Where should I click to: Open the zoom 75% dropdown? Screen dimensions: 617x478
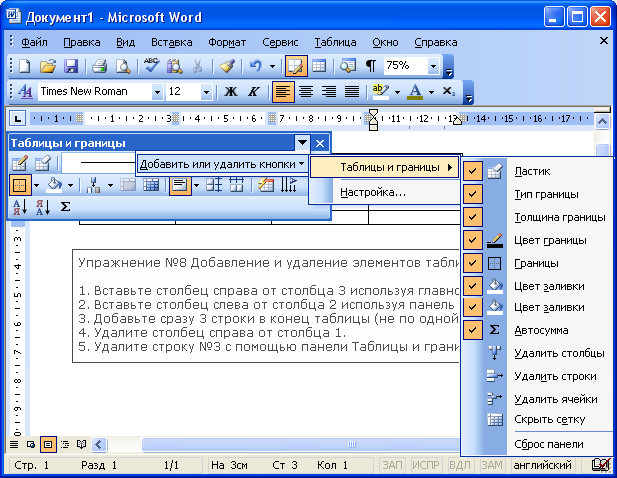click(x=433, y=66)
